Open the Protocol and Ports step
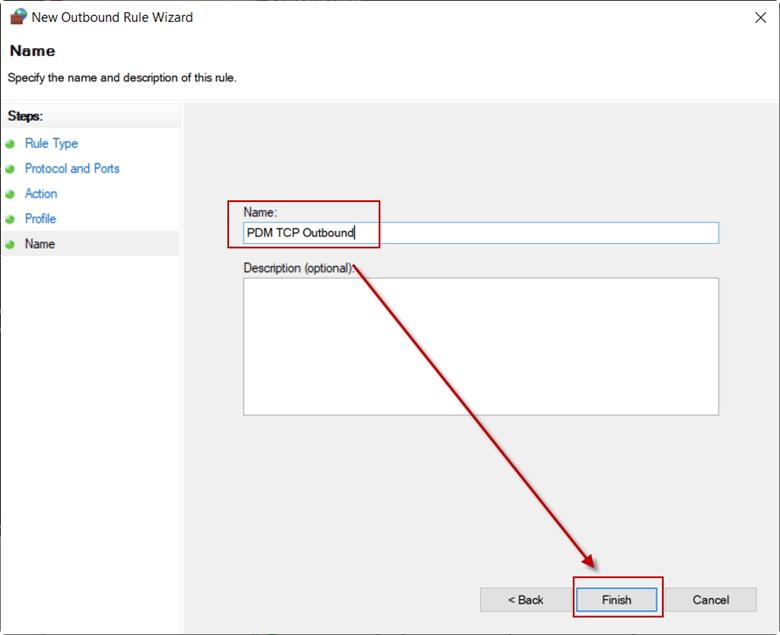The image size is (780, 635). tap(72, 169)
